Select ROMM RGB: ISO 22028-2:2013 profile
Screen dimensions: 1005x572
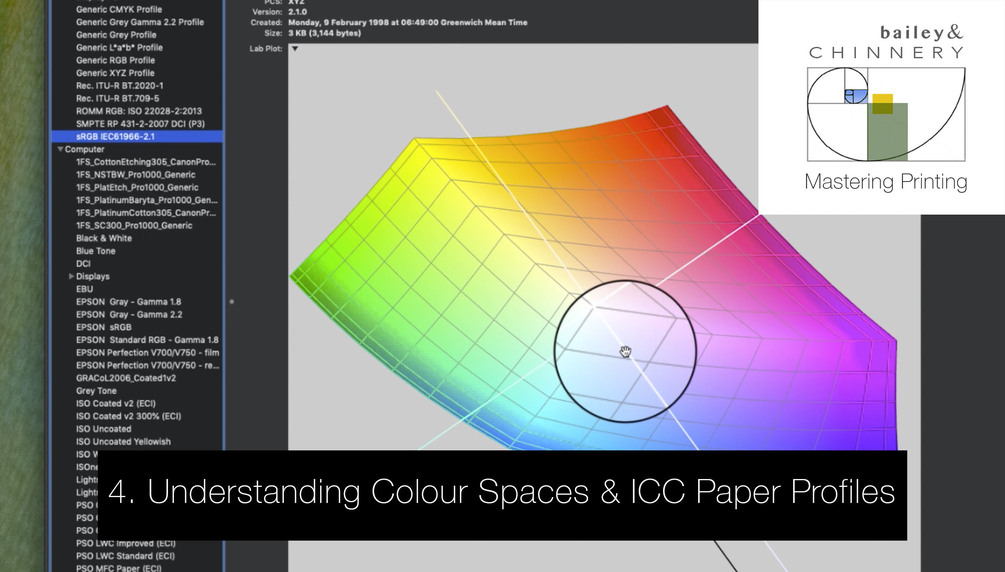click(x=138, y=111)
